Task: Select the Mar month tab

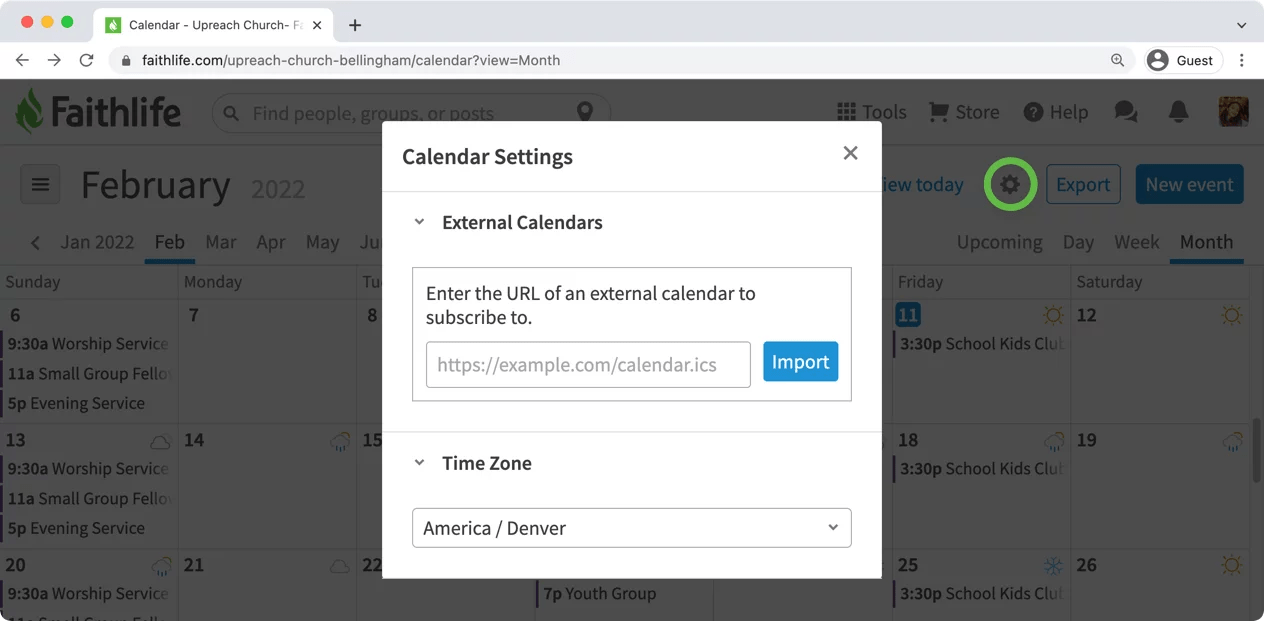Action: 220,242
